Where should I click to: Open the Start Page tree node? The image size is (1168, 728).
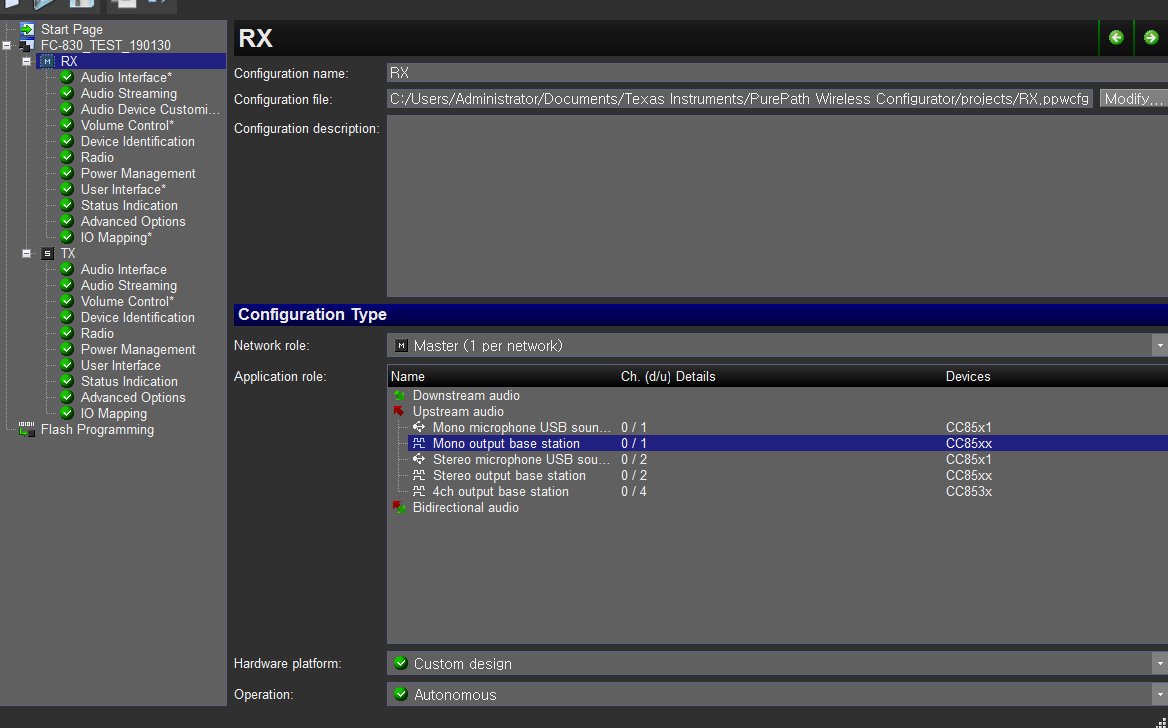[72, 29]
